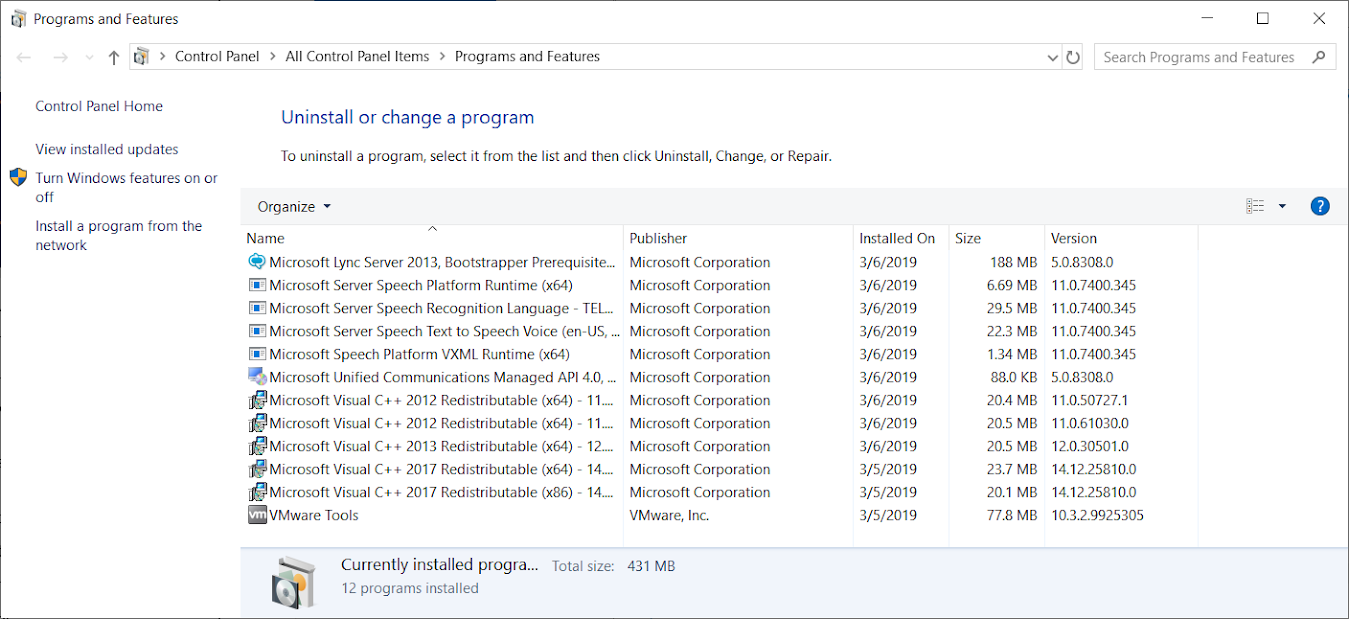The height and width of the screenshot is (619, 1349).
Task: Sort the list by the Name column
Action: coord(432,238)
